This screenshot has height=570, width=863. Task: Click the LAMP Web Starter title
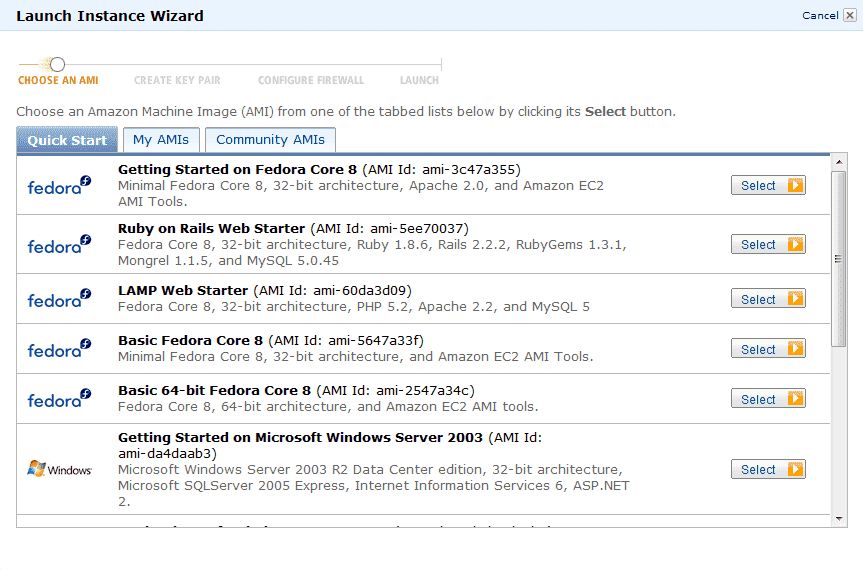pyautogui.click(x=183, y=291)
